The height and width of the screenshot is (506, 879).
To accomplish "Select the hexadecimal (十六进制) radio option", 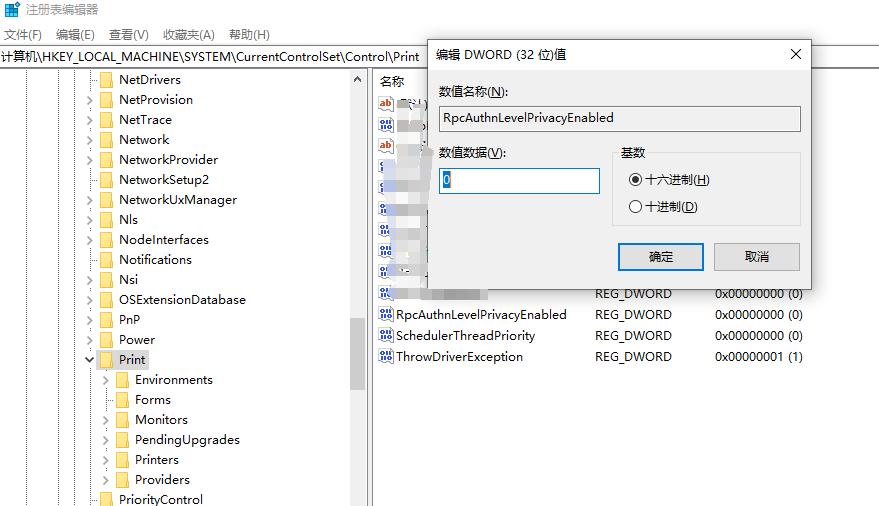I will 635,180.
